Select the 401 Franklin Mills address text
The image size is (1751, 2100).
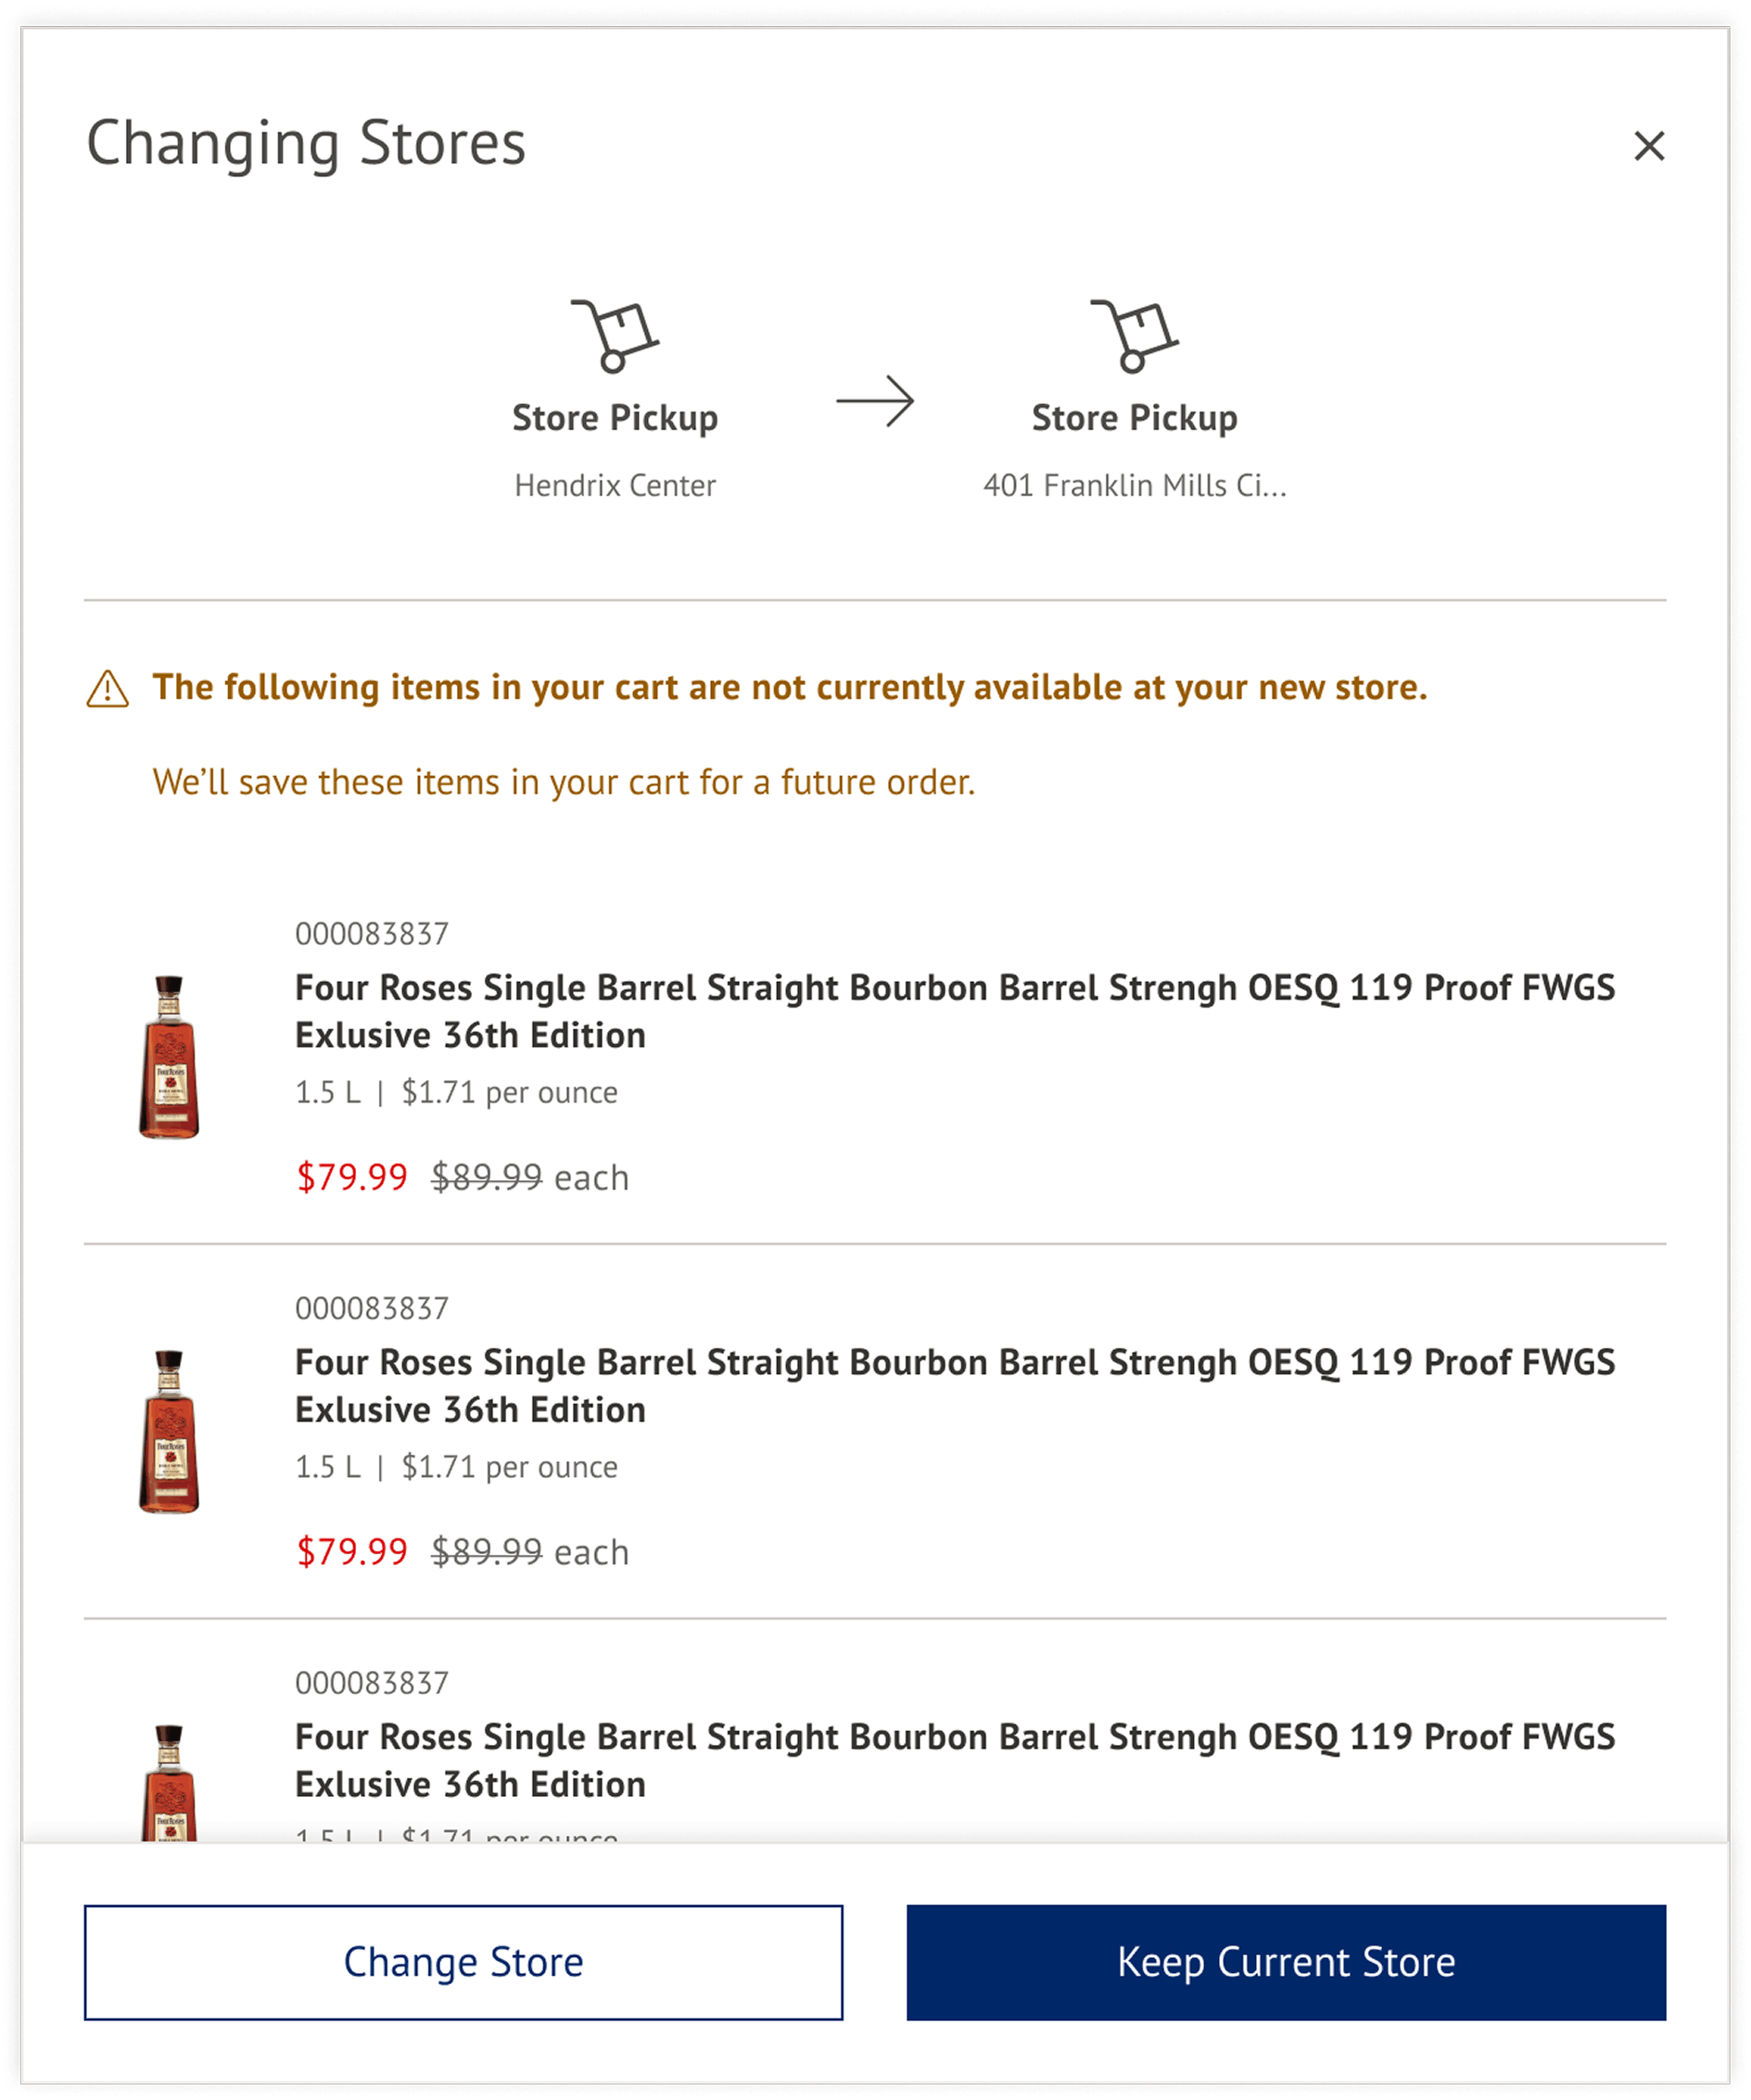pyautogui.click(x=1134, y=486)
